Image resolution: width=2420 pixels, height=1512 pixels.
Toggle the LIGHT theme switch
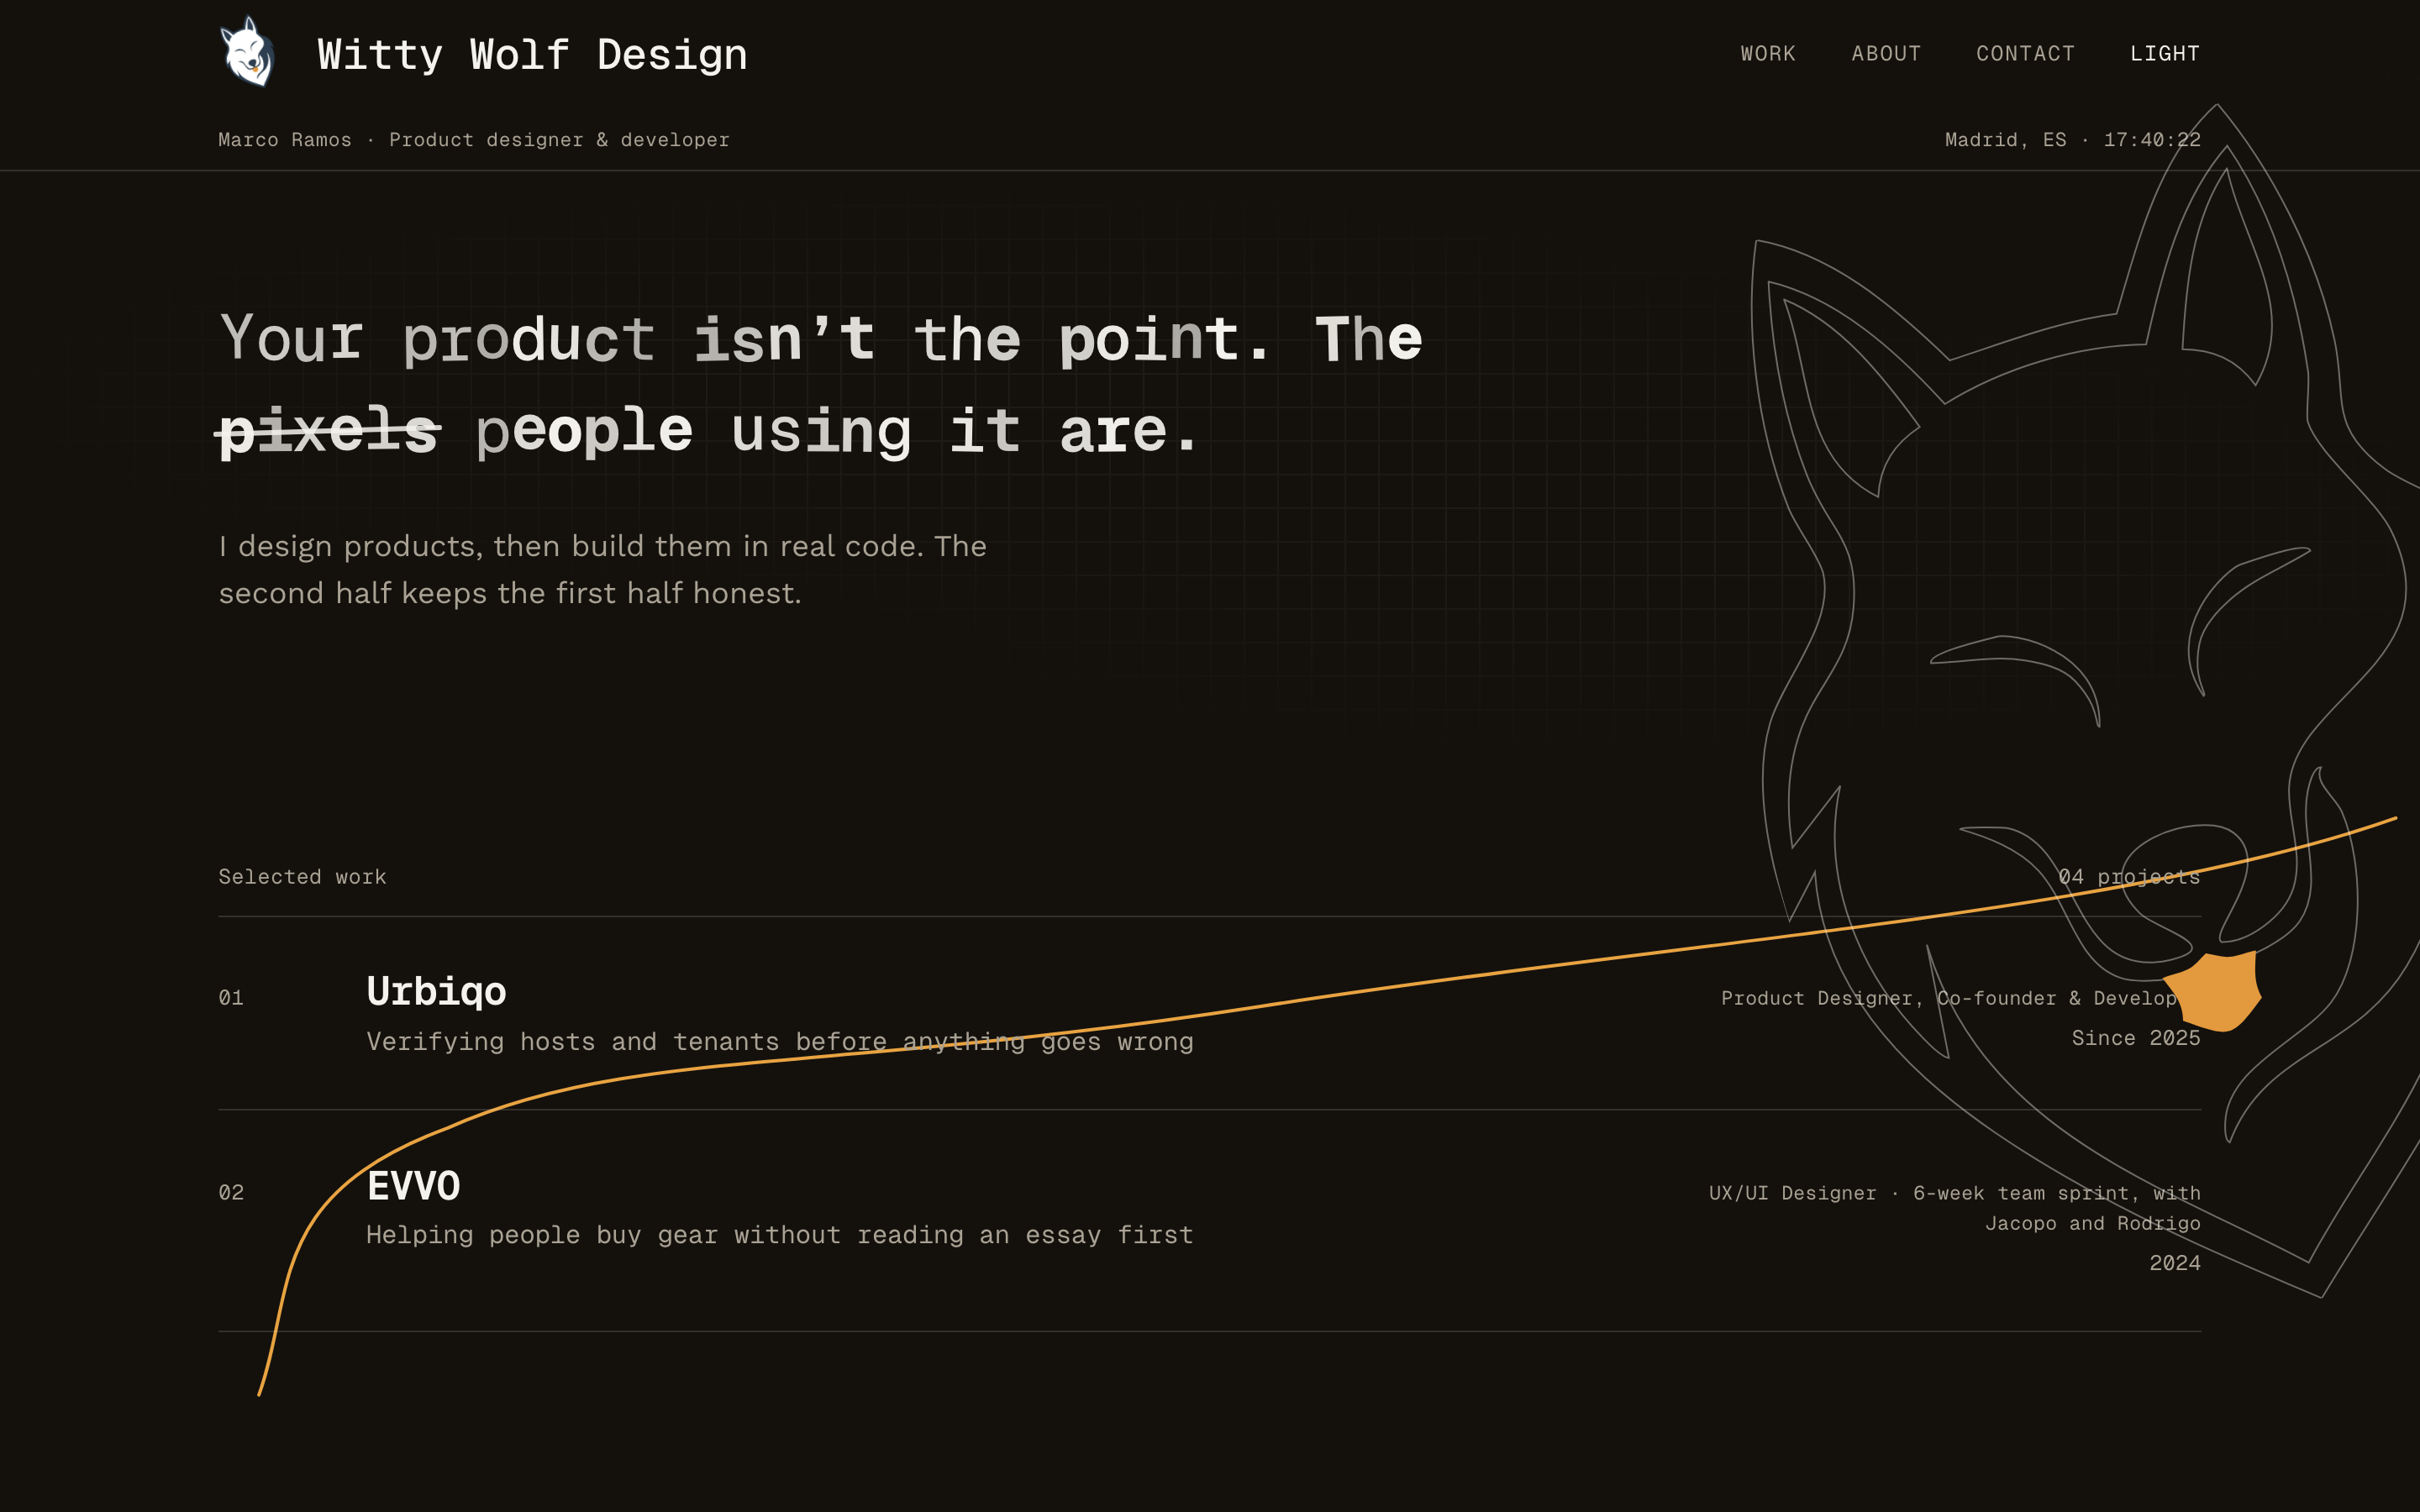coord(2165,54)
